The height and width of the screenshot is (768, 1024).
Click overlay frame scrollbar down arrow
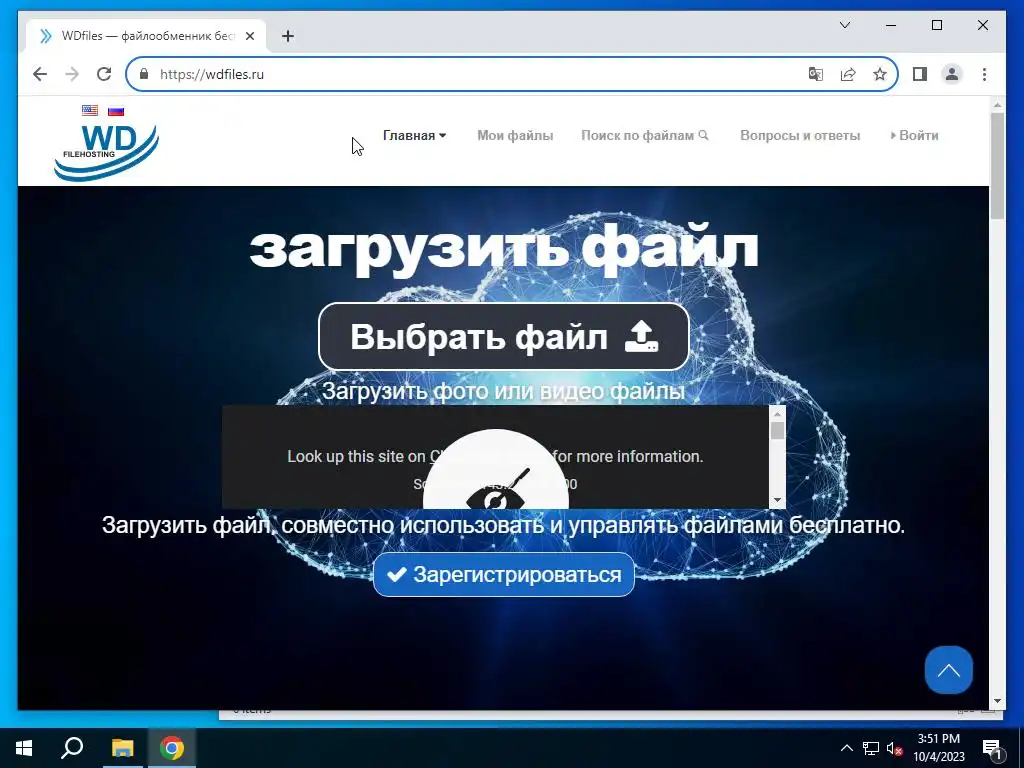pyautogui.click(x=777, y=500)
